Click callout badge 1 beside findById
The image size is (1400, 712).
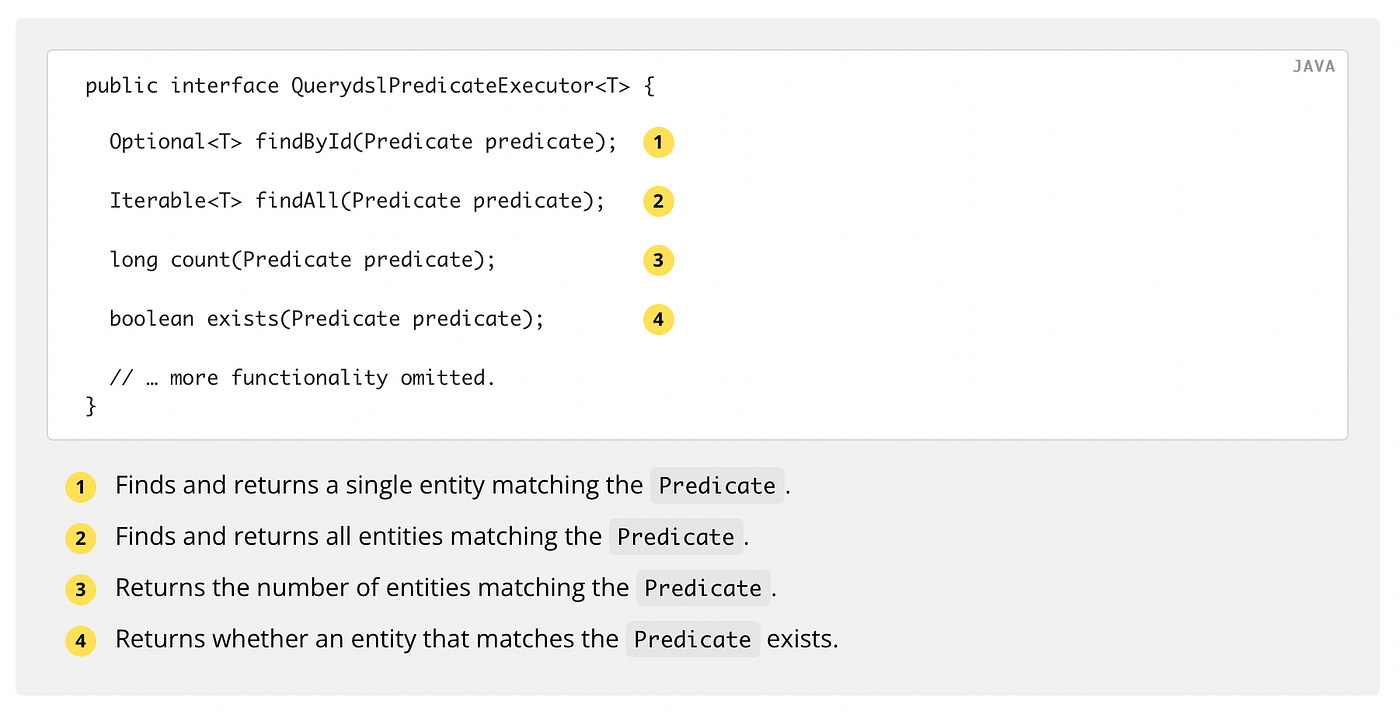pos(658,142)
